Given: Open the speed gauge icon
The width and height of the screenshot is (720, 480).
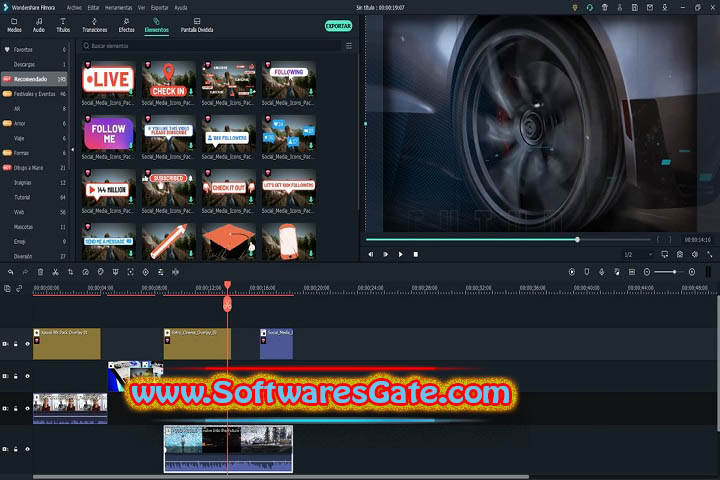Looking at the screenshot, I should [x=85, y=272].
